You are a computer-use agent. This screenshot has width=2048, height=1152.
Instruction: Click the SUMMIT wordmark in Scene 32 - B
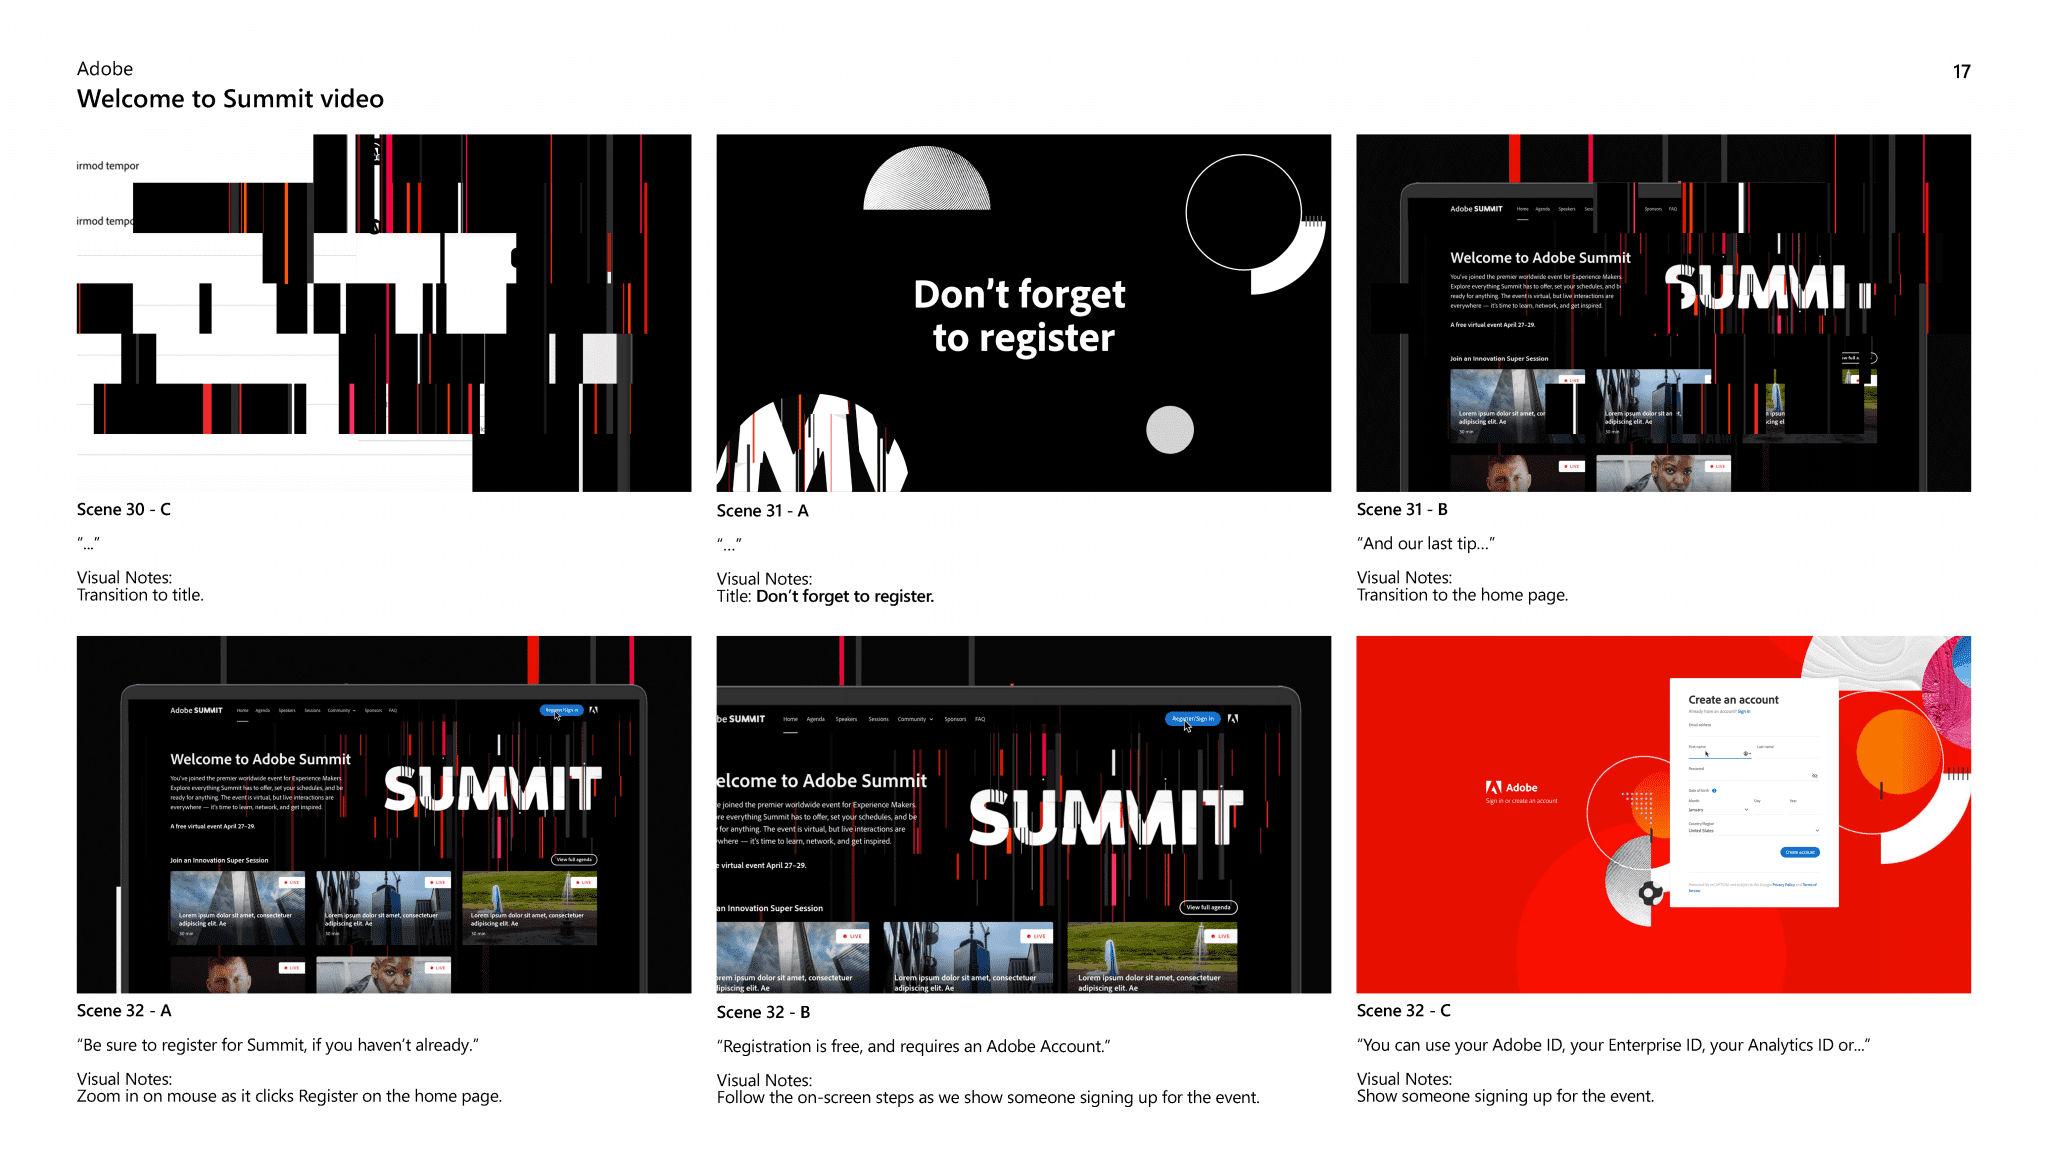(x=1106, y=817)
